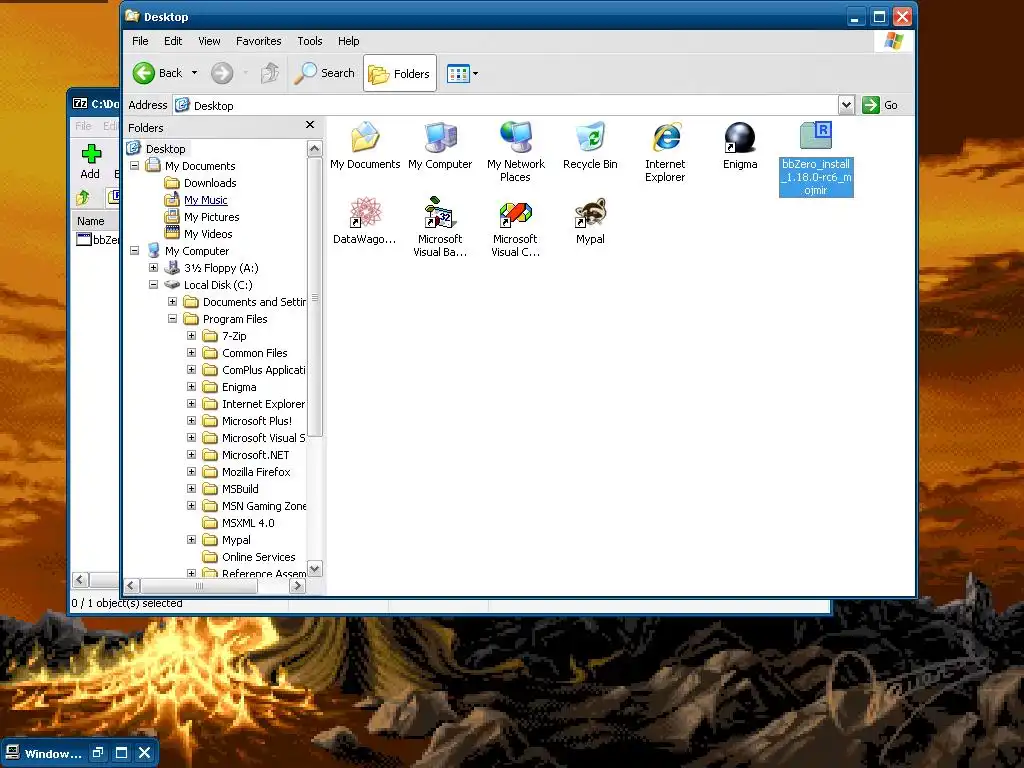Expand the 3½ Floppy (A:) node
Image resolution: width=1024 pixels, height=768 pixels.
(153, 268)
